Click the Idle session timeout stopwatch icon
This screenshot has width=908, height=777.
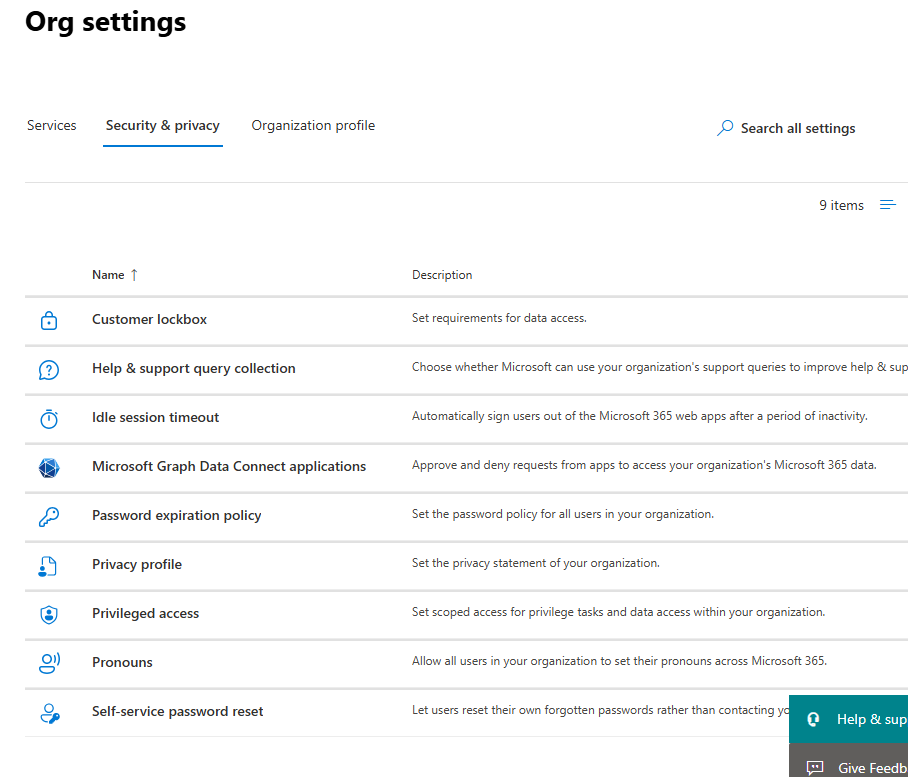[x=48, y=418]
